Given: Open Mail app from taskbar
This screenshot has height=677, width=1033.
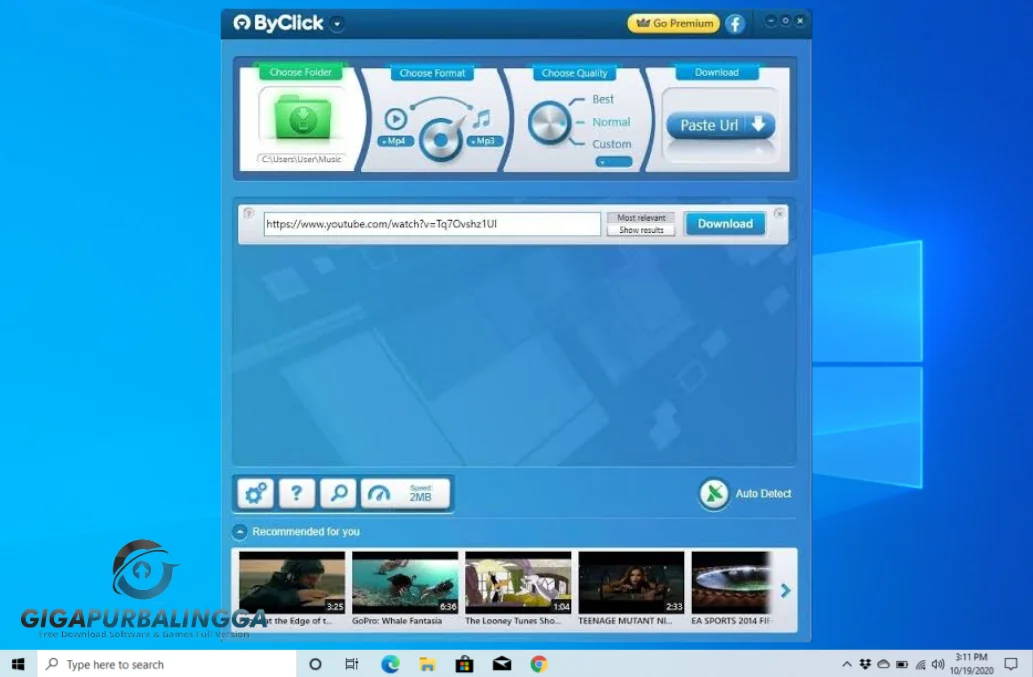Looking at the screenshot, I should [x=502, y=664].
